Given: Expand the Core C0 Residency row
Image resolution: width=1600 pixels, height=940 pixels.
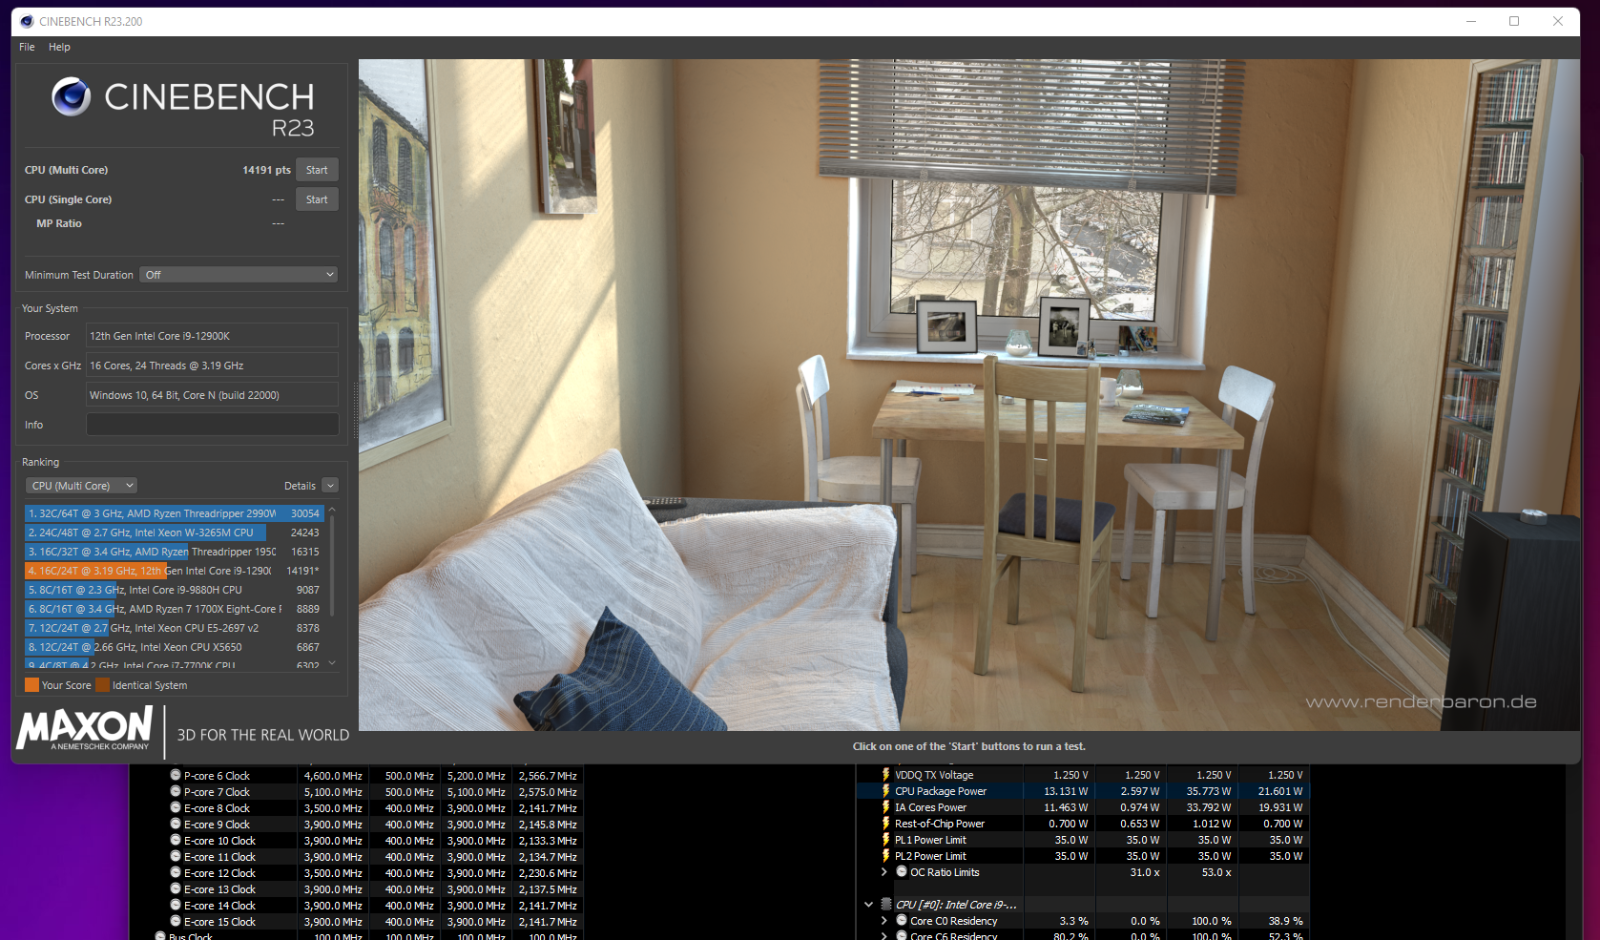Looking at the screenshot, I should (x=884, y=920).
